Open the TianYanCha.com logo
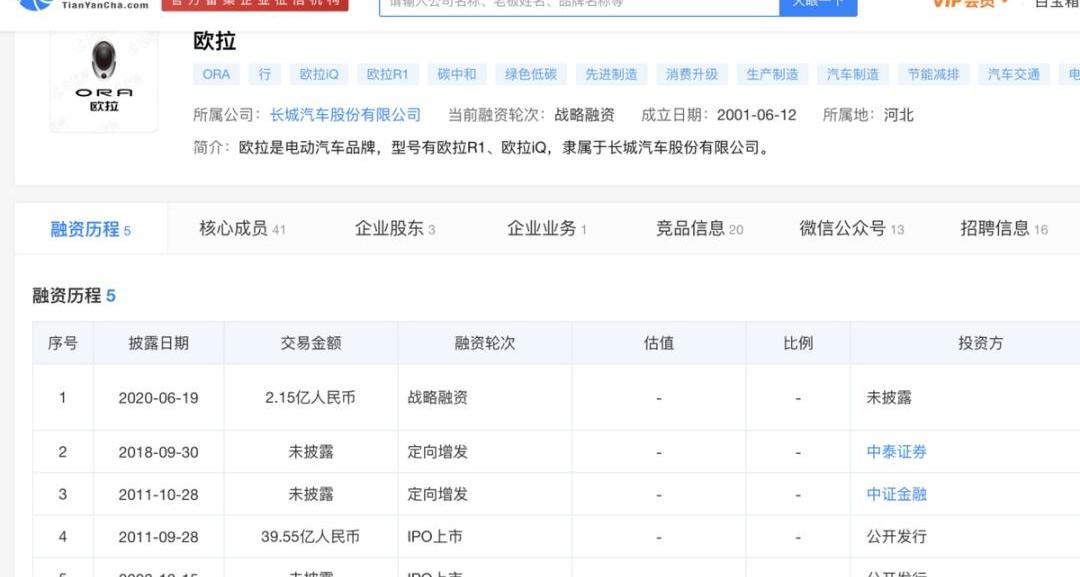1080x577 pixels. tap(83, 5)
